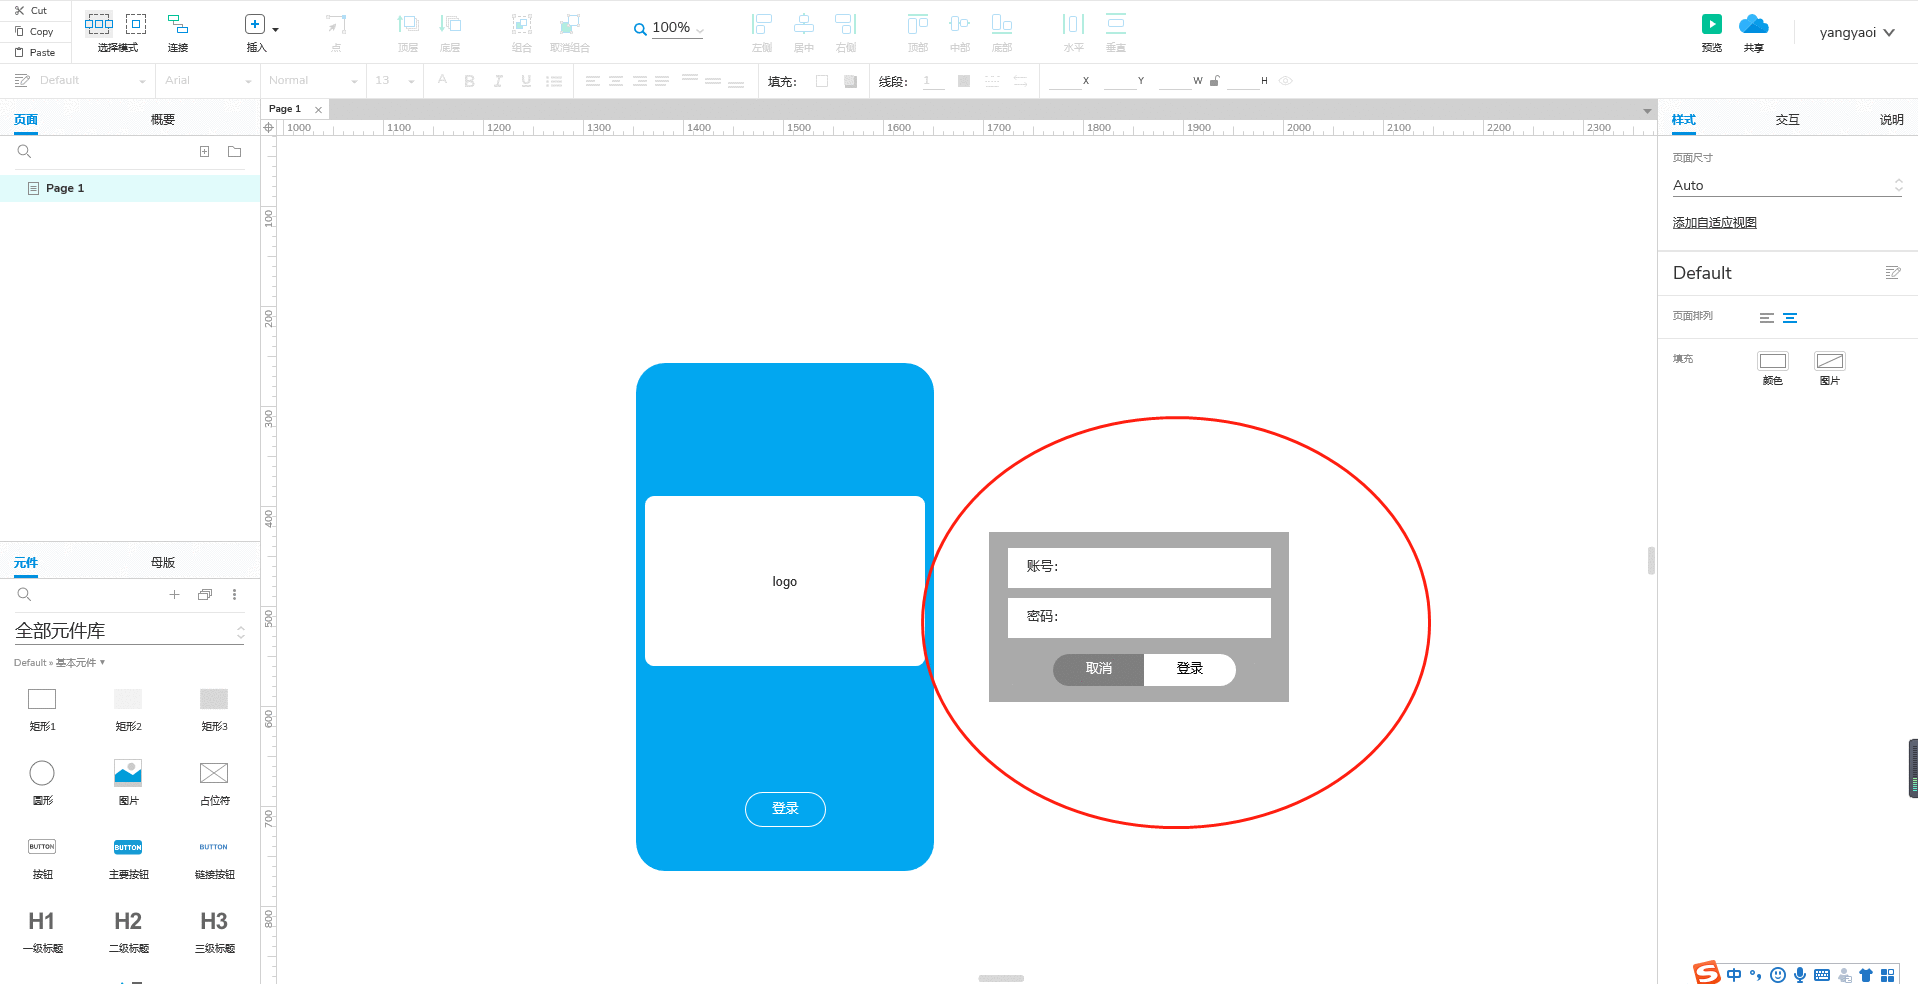1918x984 pixels.
Task: Click the add page icon
Action: [x=204, y=152]
